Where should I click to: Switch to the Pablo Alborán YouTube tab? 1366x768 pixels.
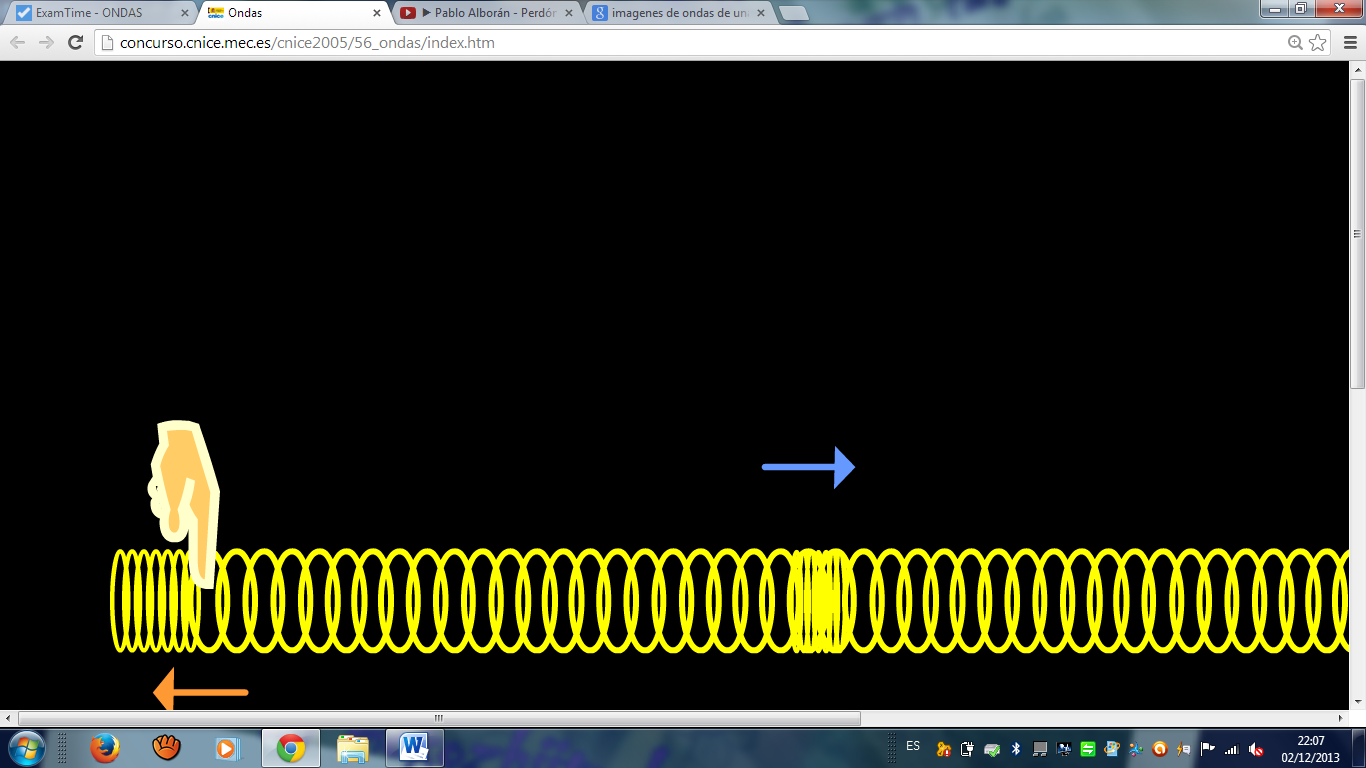pos(487,13)
